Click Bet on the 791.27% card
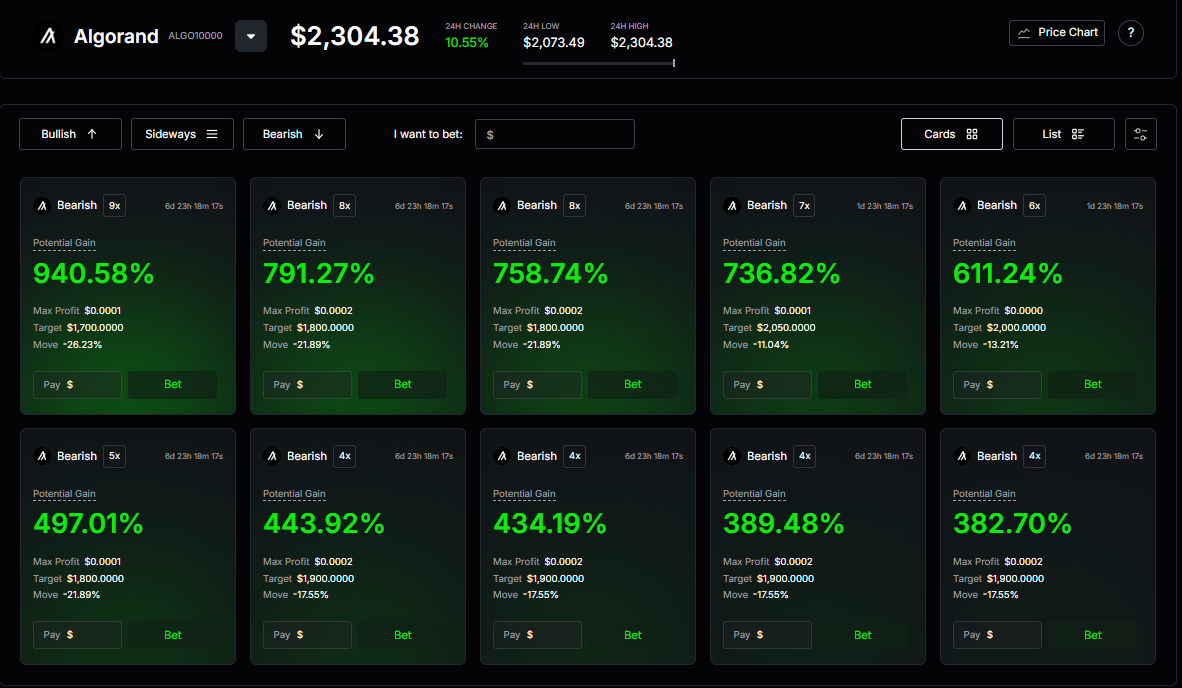1182x688 pixels. 403,384
